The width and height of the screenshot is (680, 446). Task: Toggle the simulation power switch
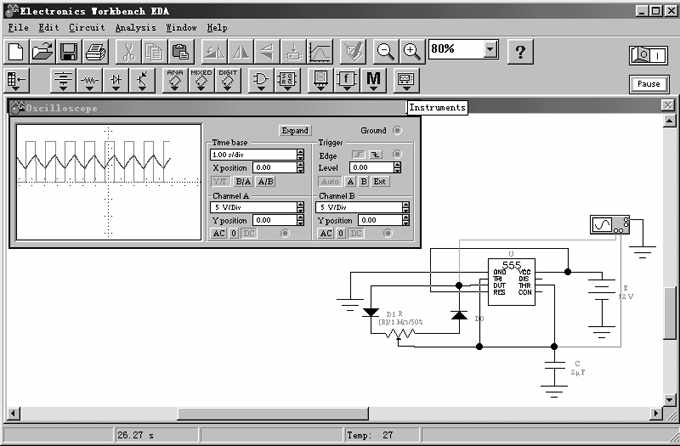(648, 55)
